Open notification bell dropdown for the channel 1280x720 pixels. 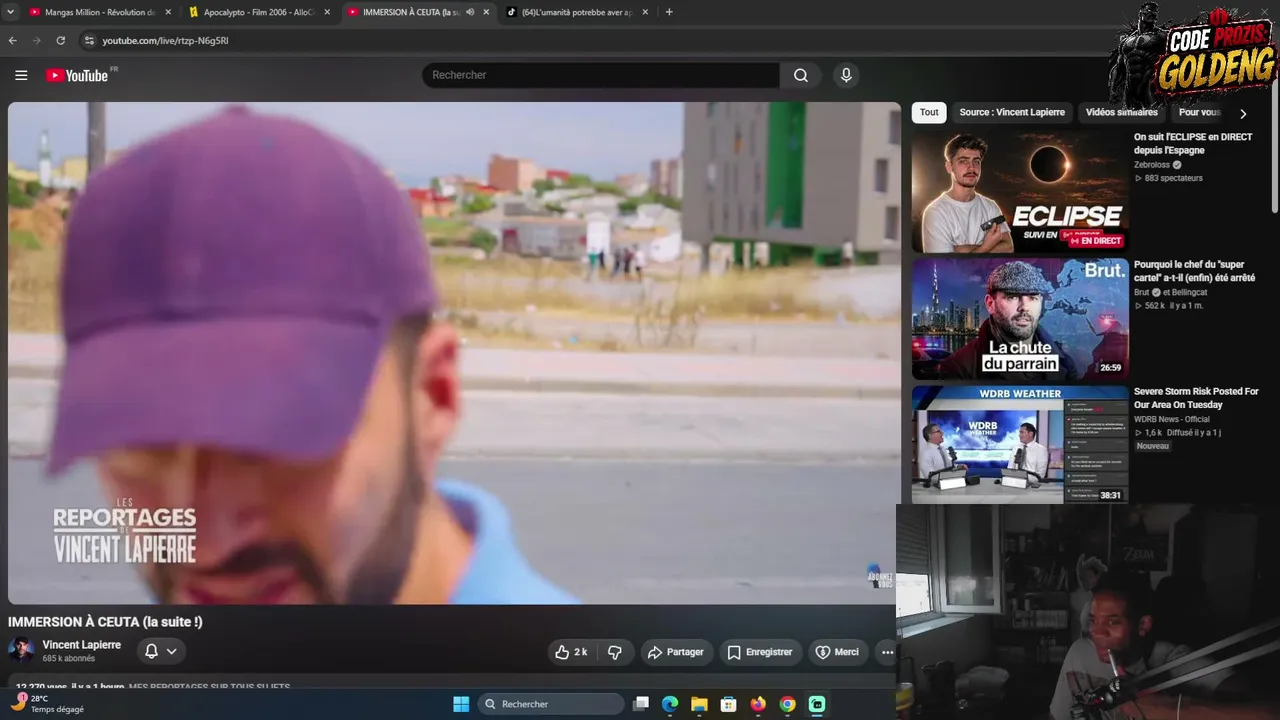[x=161, y=651]
